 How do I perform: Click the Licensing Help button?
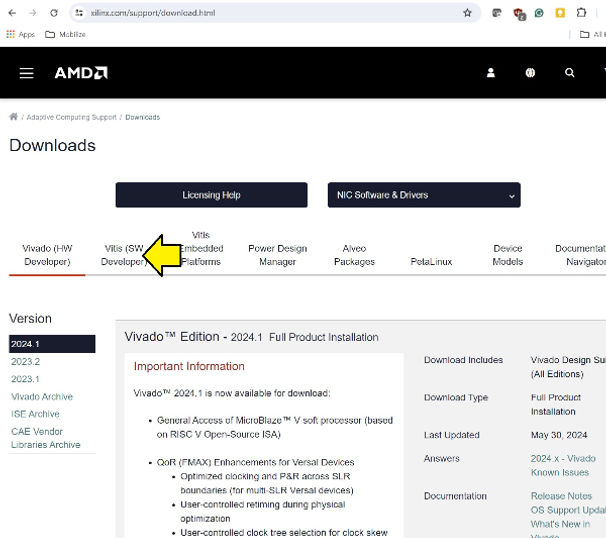[x=211, y=195]
